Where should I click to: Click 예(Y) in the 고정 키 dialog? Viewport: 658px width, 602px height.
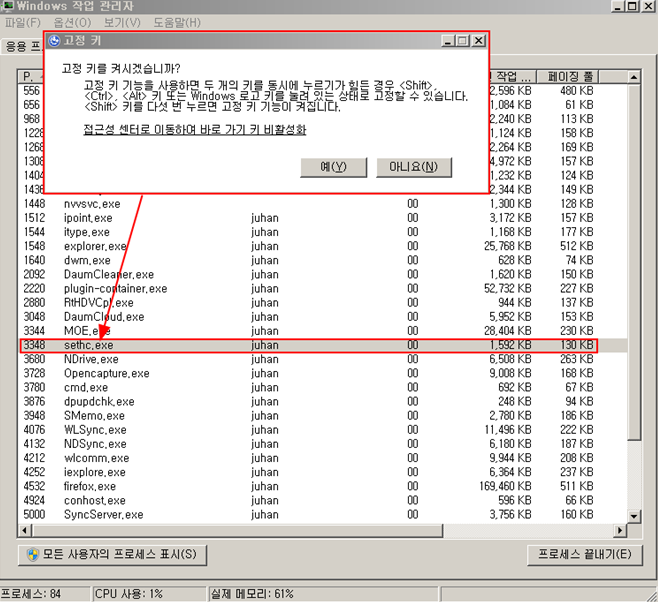click(x=334, y=167)
